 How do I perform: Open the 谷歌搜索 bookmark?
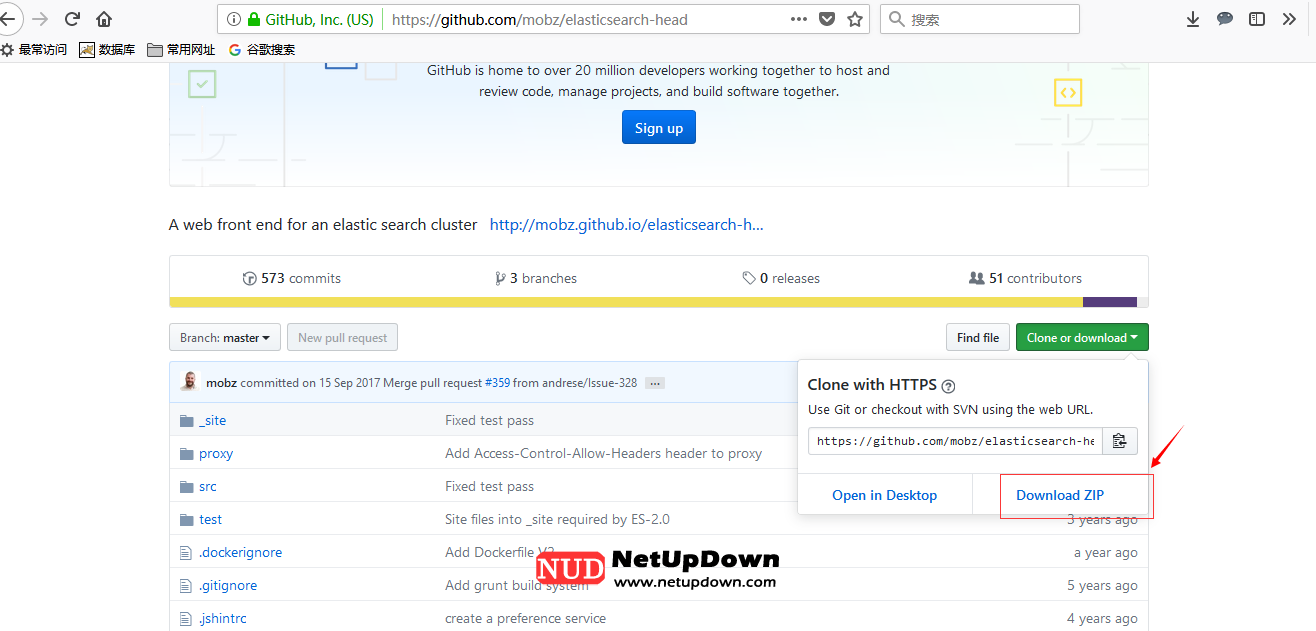(x=262, y=49)
